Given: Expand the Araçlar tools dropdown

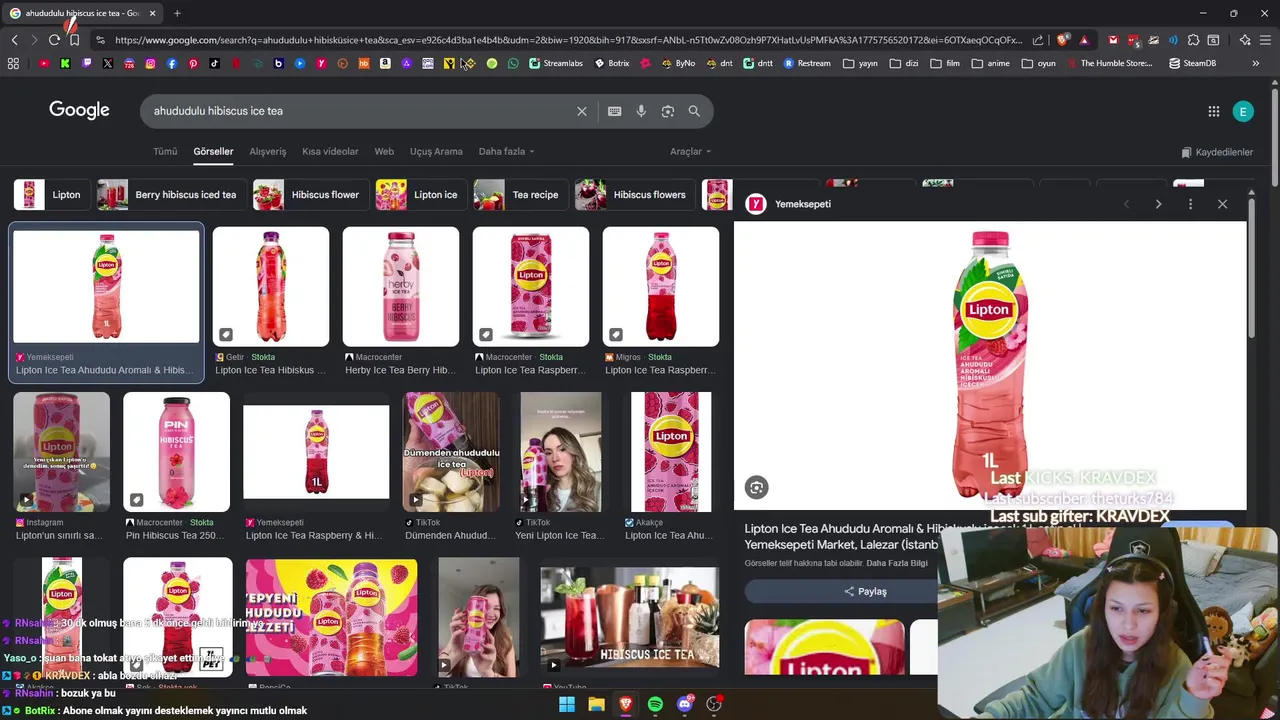Looking at the screenshot, I should 690,151.
